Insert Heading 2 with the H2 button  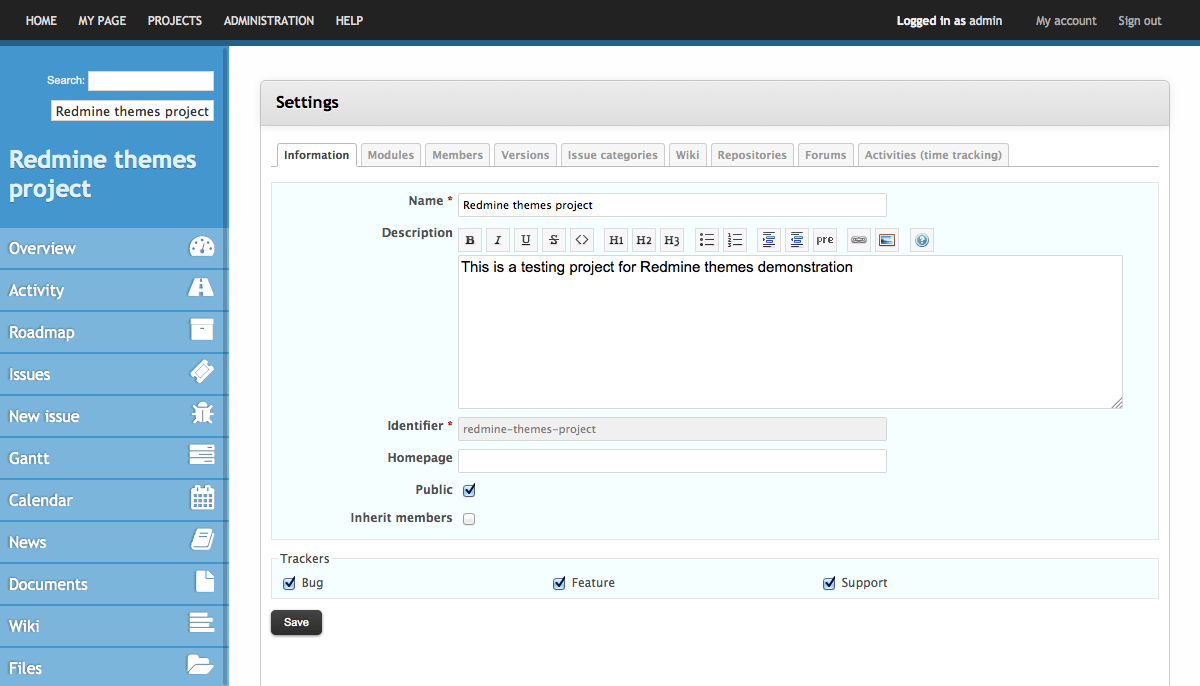pos(644,240)
